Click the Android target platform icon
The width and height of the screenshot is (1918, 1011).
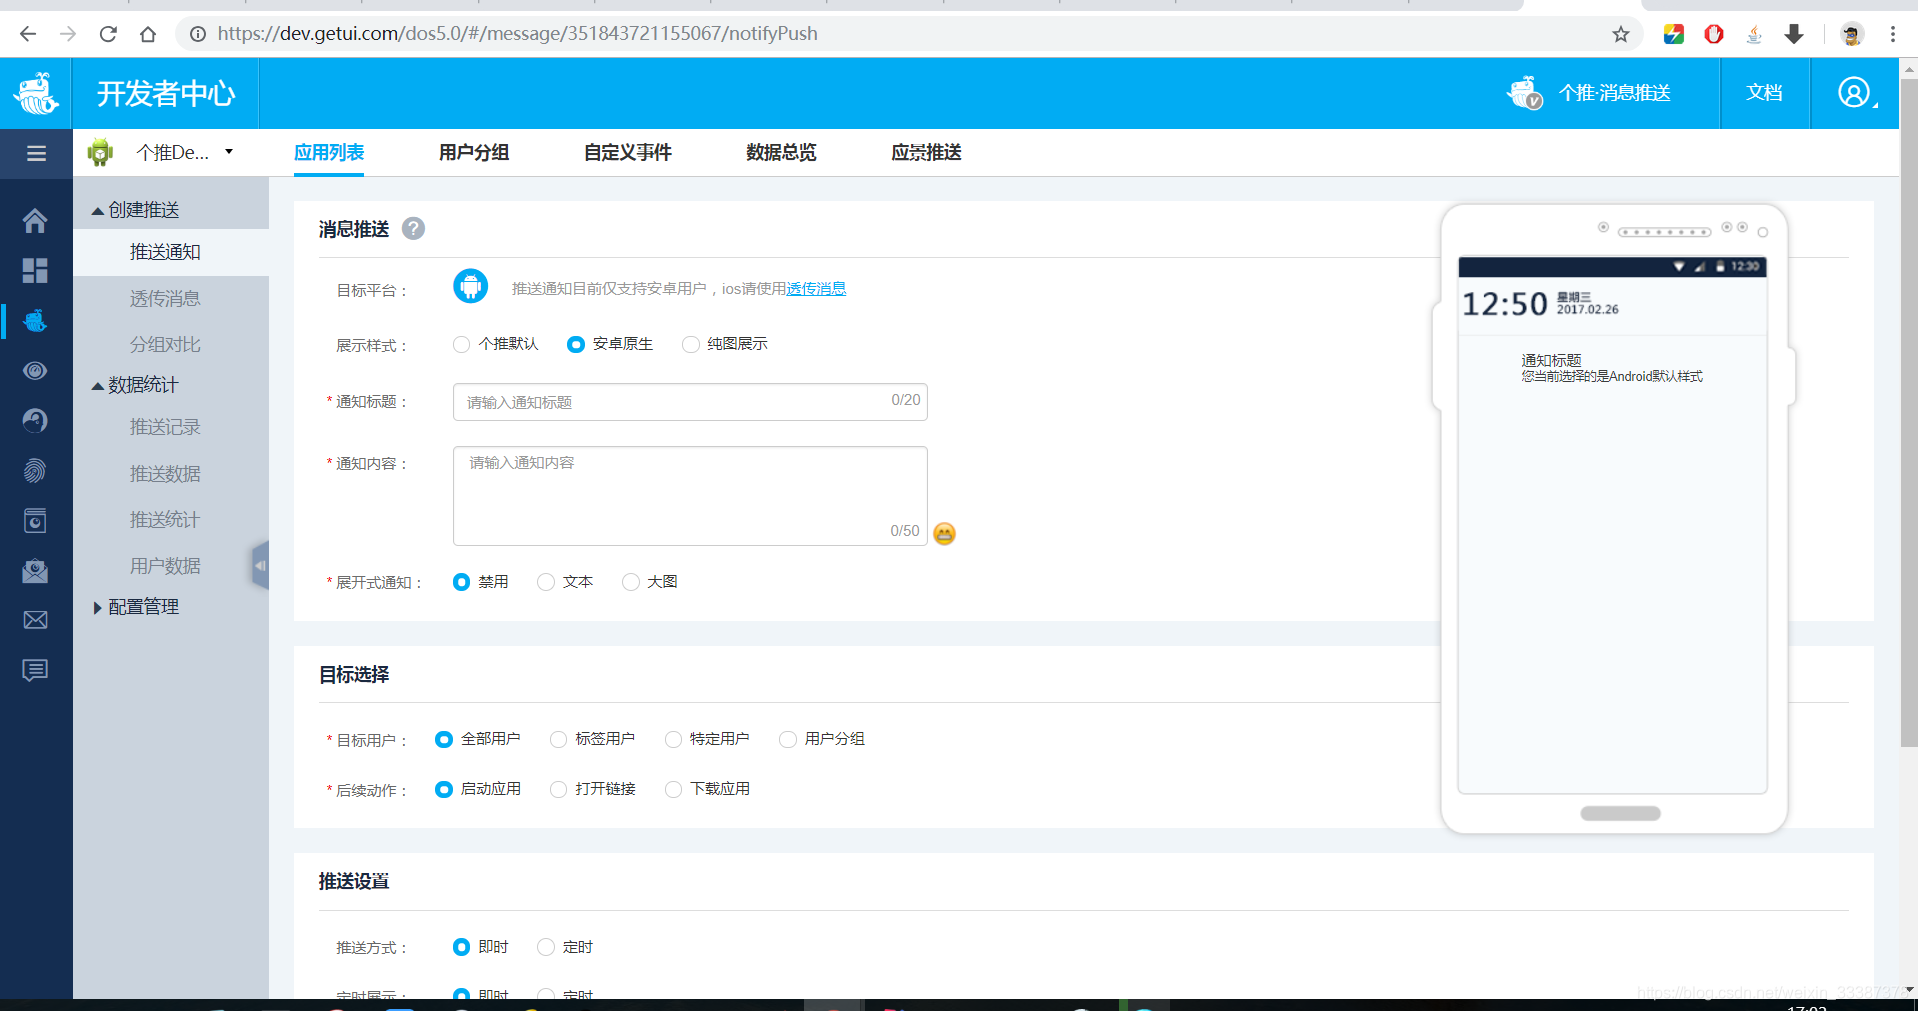tap(470, 287)
